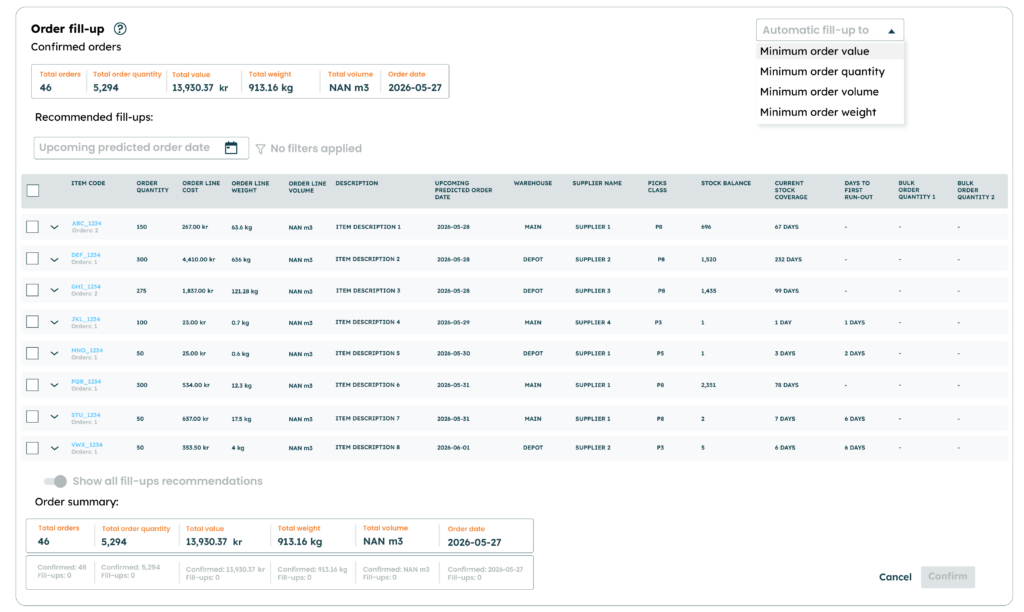This screenshot has width=1024, height=612.
Task: Click the Confirm button
Action: click(948, 577)
